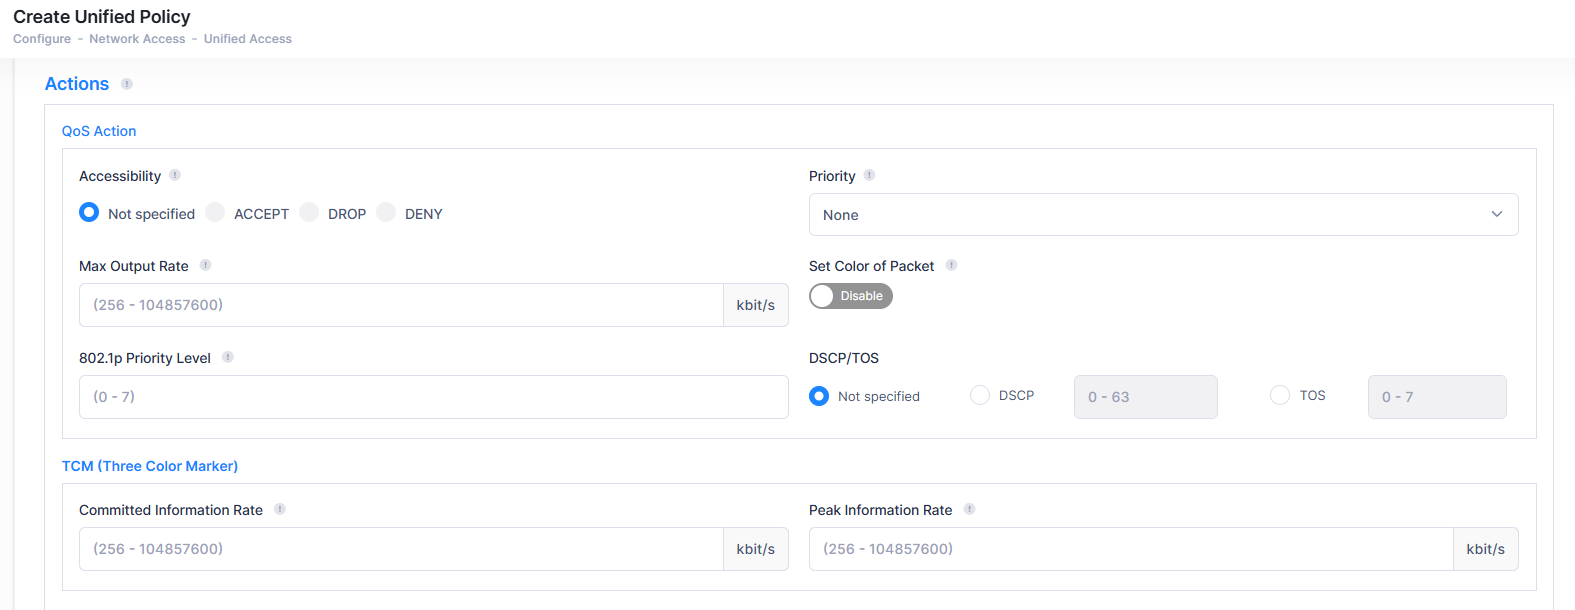1575x610 pixels.
Task: Focus the 802.1p Priority Level input field
Action: tap(433, 397)
